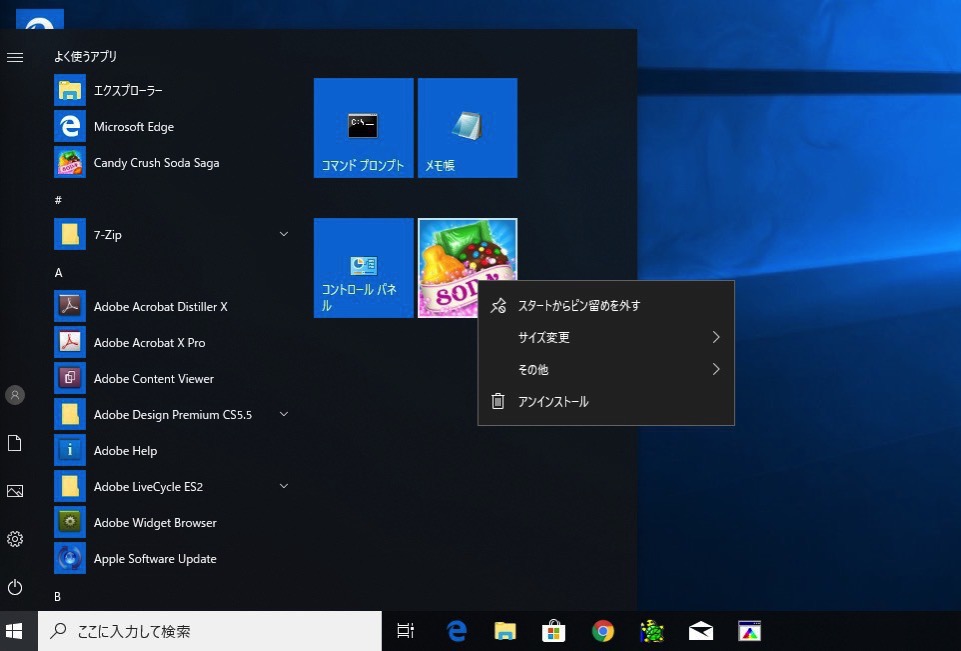961x651 pixels.
Task: Open Task View on the taskbar
Action: pyautogui.click(x=405, y=631)
